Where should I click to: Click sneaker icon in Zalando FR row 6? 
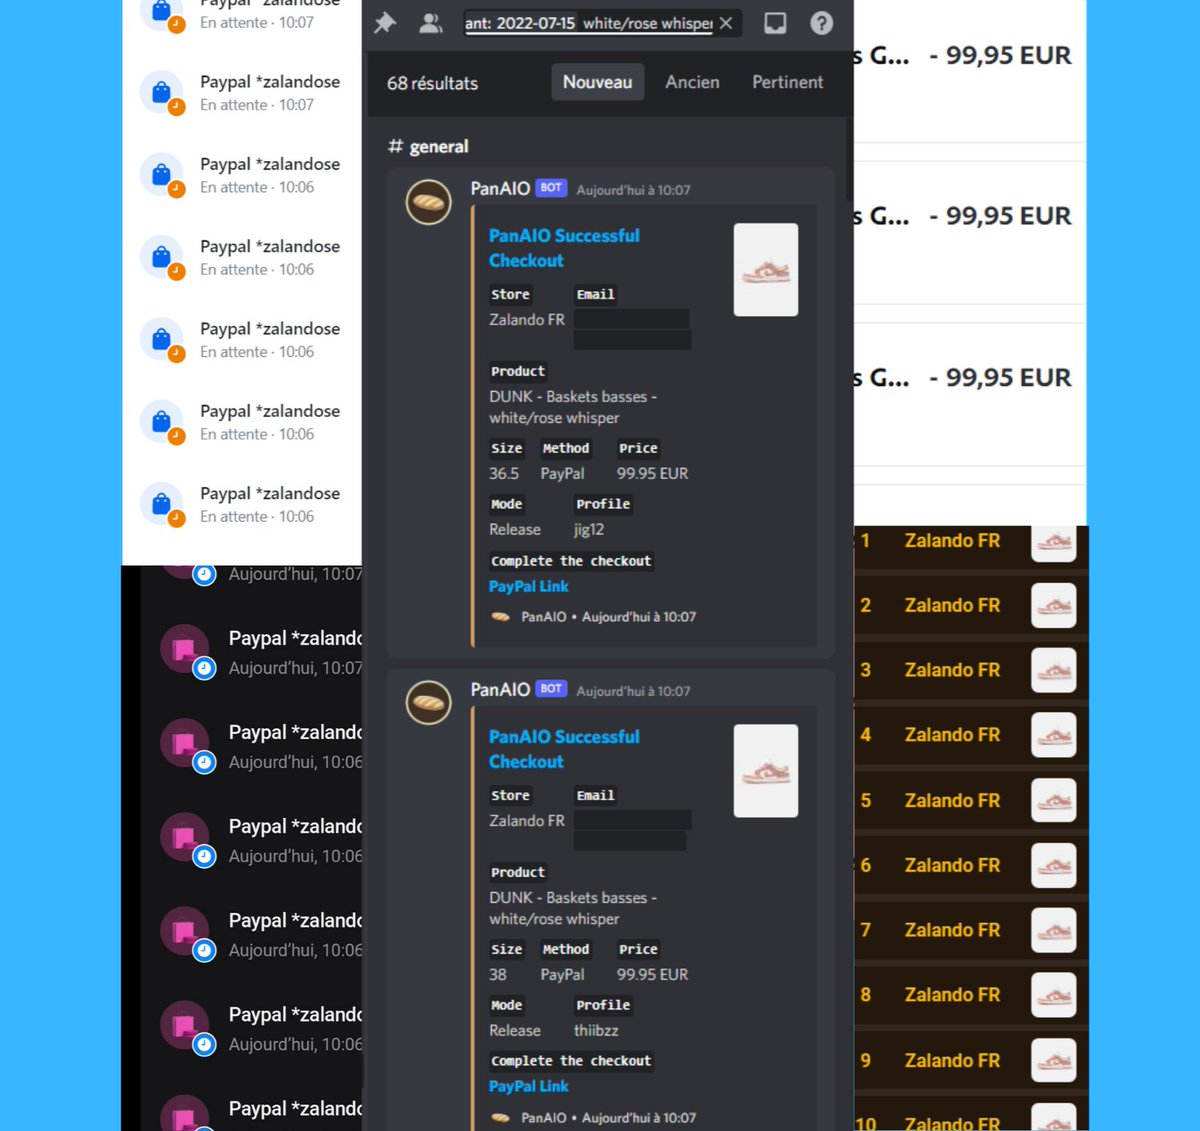click(1054, 865)
